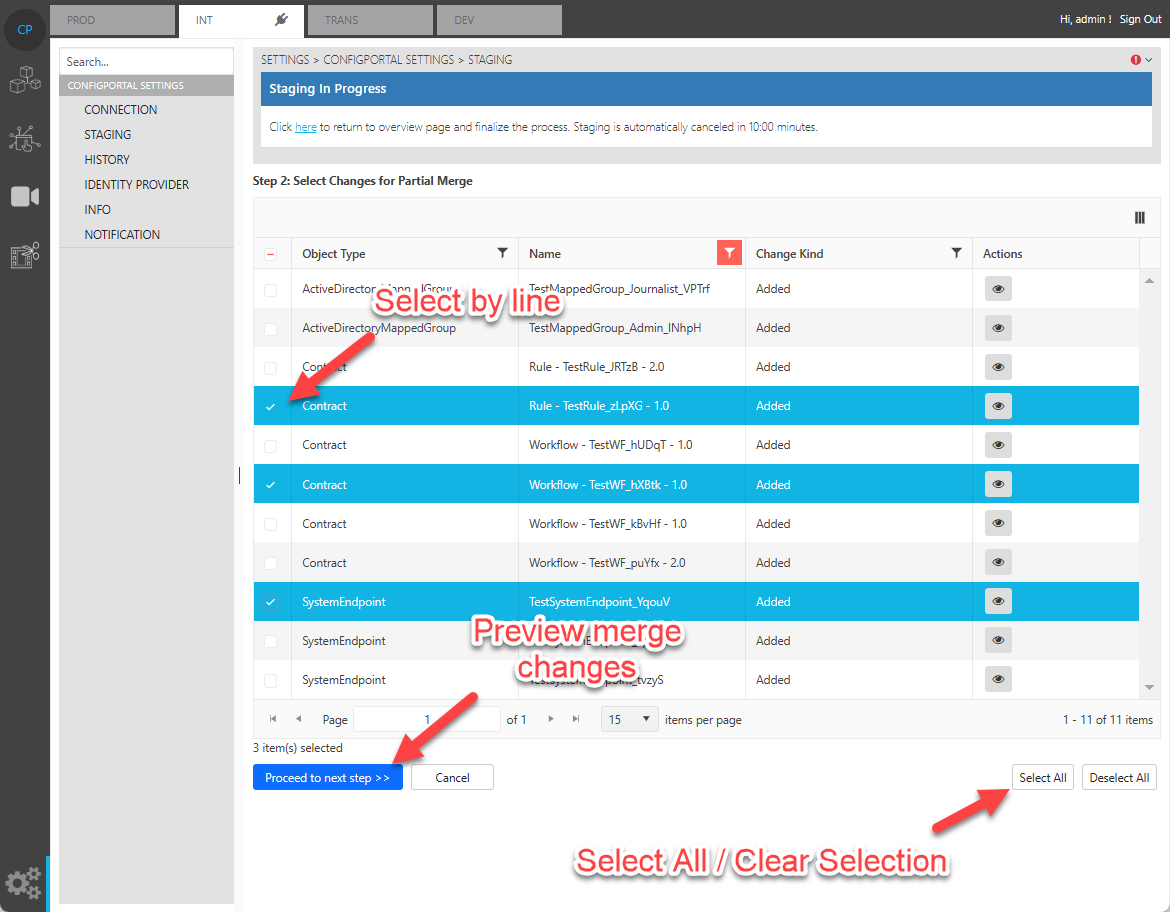The height and width of the screenshot is (914, 1170).
Task: Click the Deselect All button
Action: (x=1119, y=778)
